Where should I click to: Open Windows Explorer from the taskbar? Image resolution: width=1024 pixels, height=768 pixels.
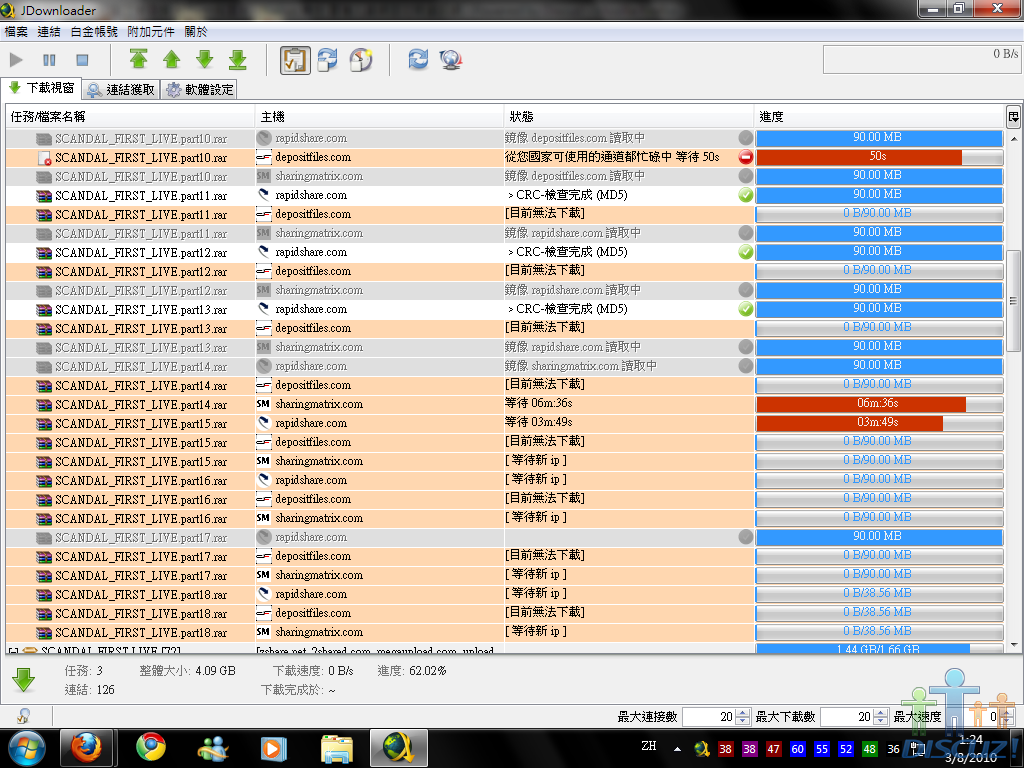click(337, 748)
